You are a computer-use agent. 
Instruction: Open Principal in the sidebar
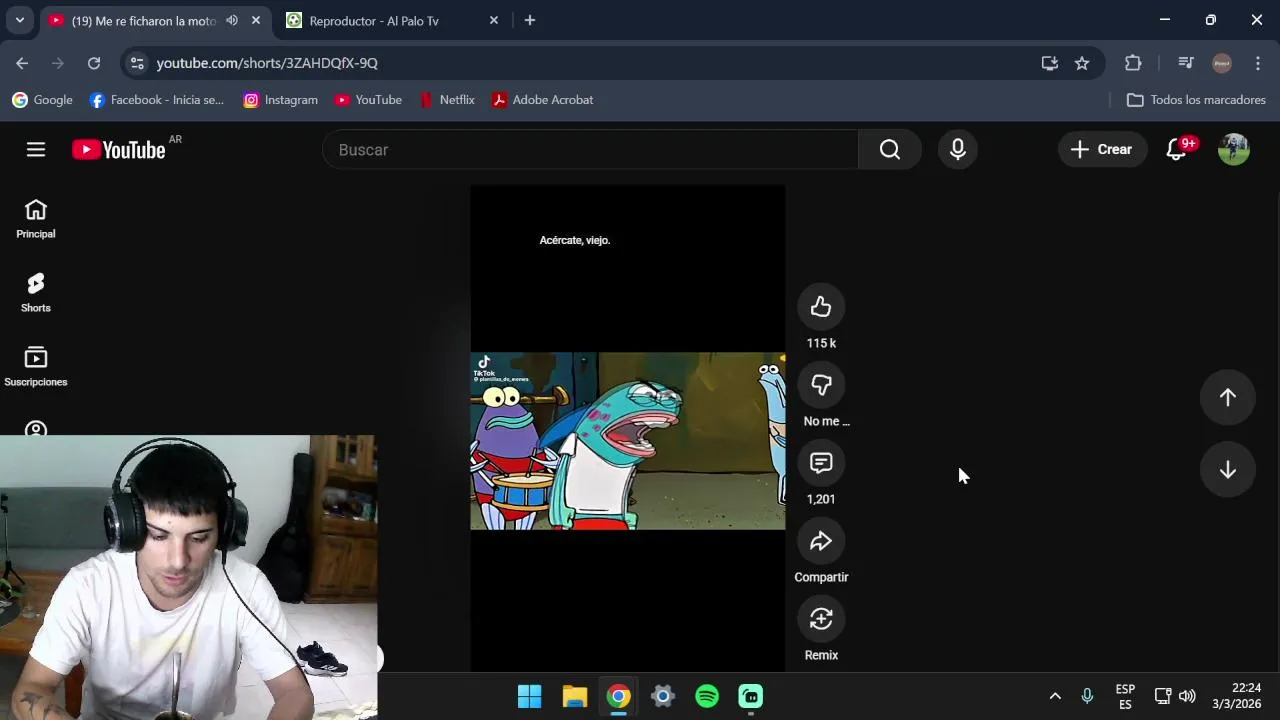[x=36, y=219]
